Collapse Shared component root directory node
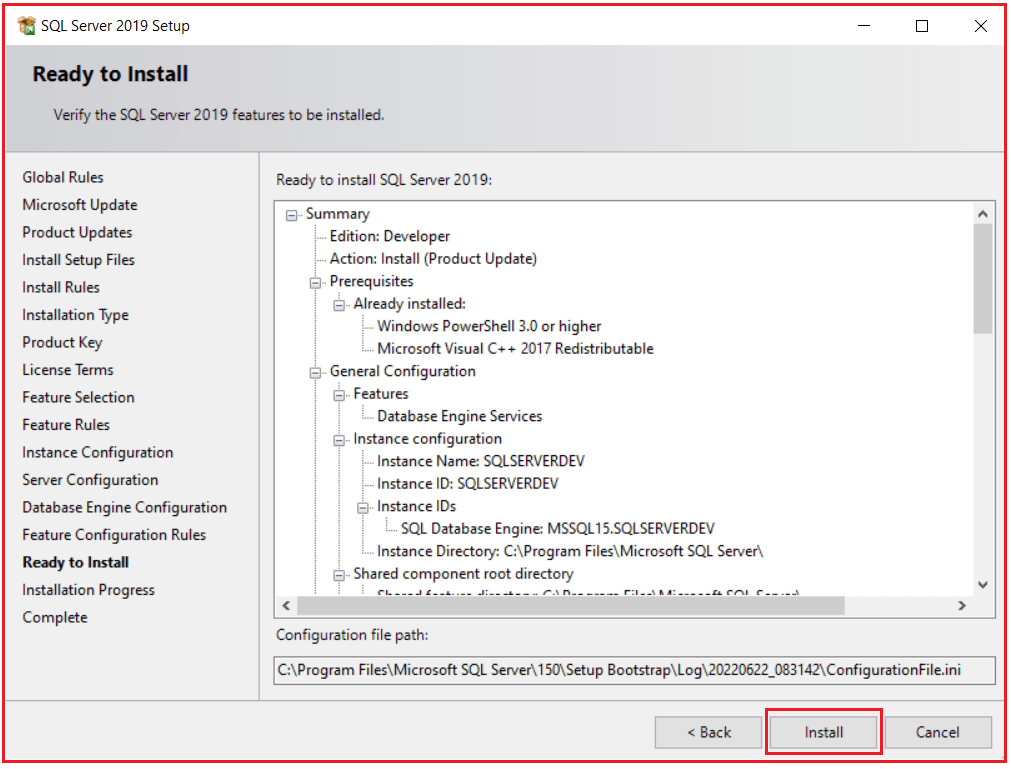The height and width of the screenshot is (769, 1011). pyautogui.click(x=339, y=575)
